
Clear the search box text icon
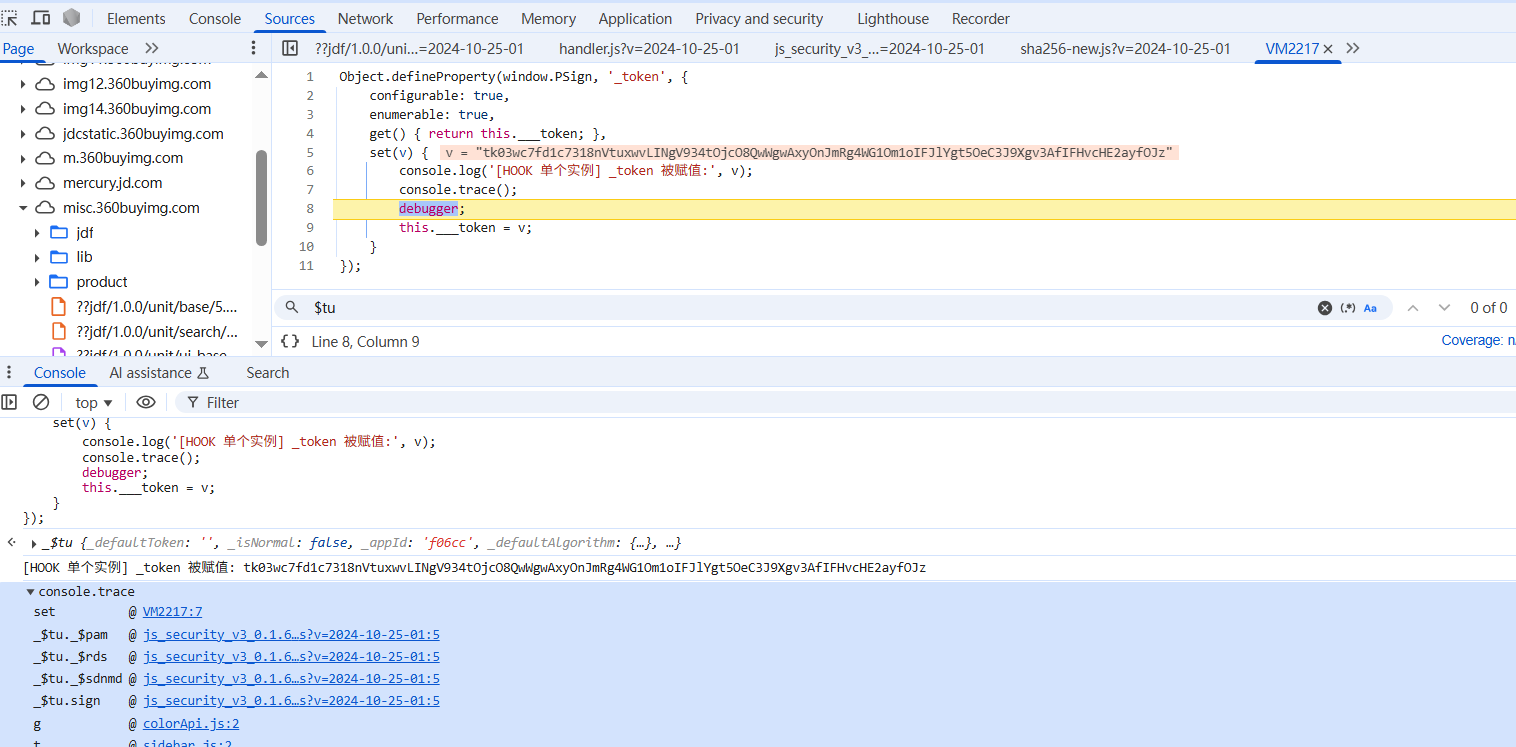1324,308
